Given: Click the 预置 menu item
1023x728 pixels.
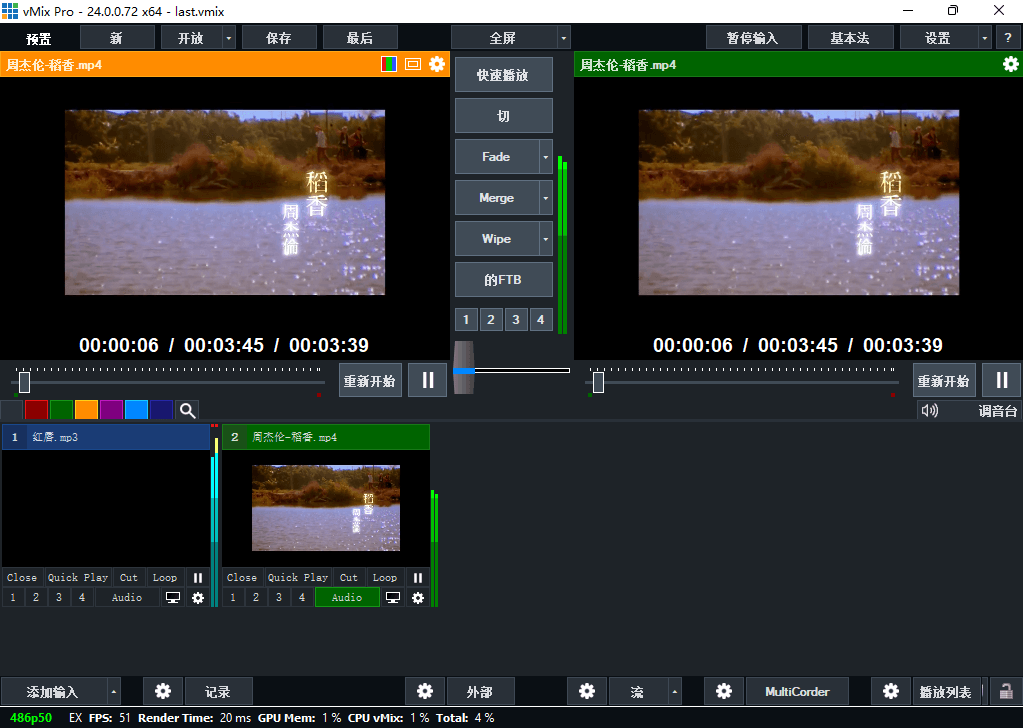Looking at the screenshot, I should click(38, 38).
